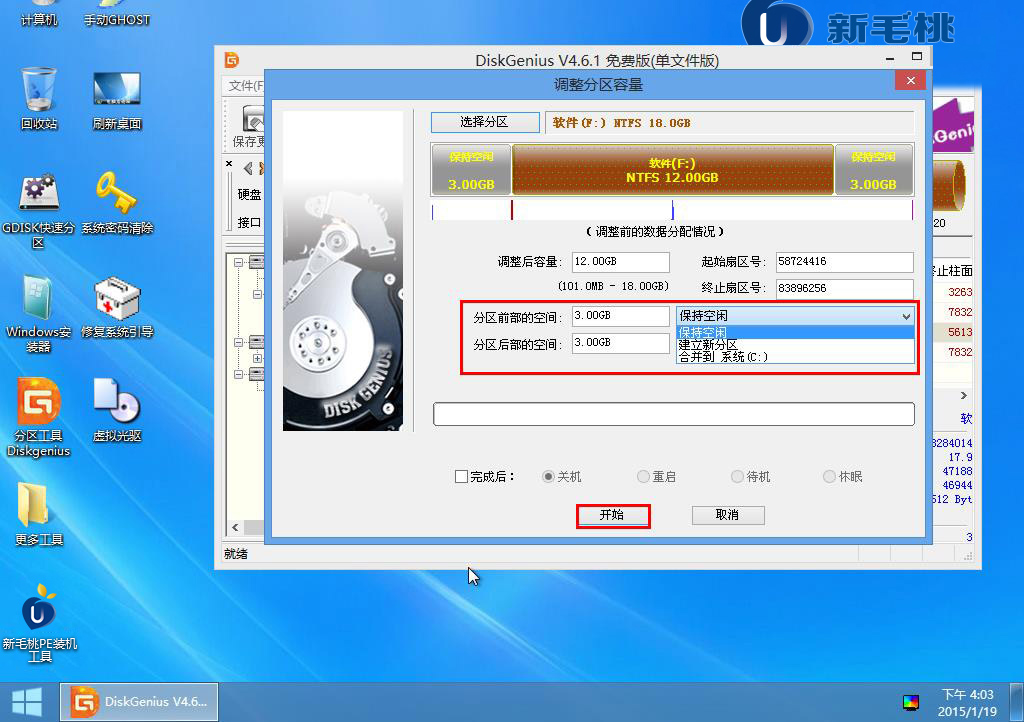
Task: Select the 休眠 radio button
Action: pyautogui.click(x=829, y=477)
